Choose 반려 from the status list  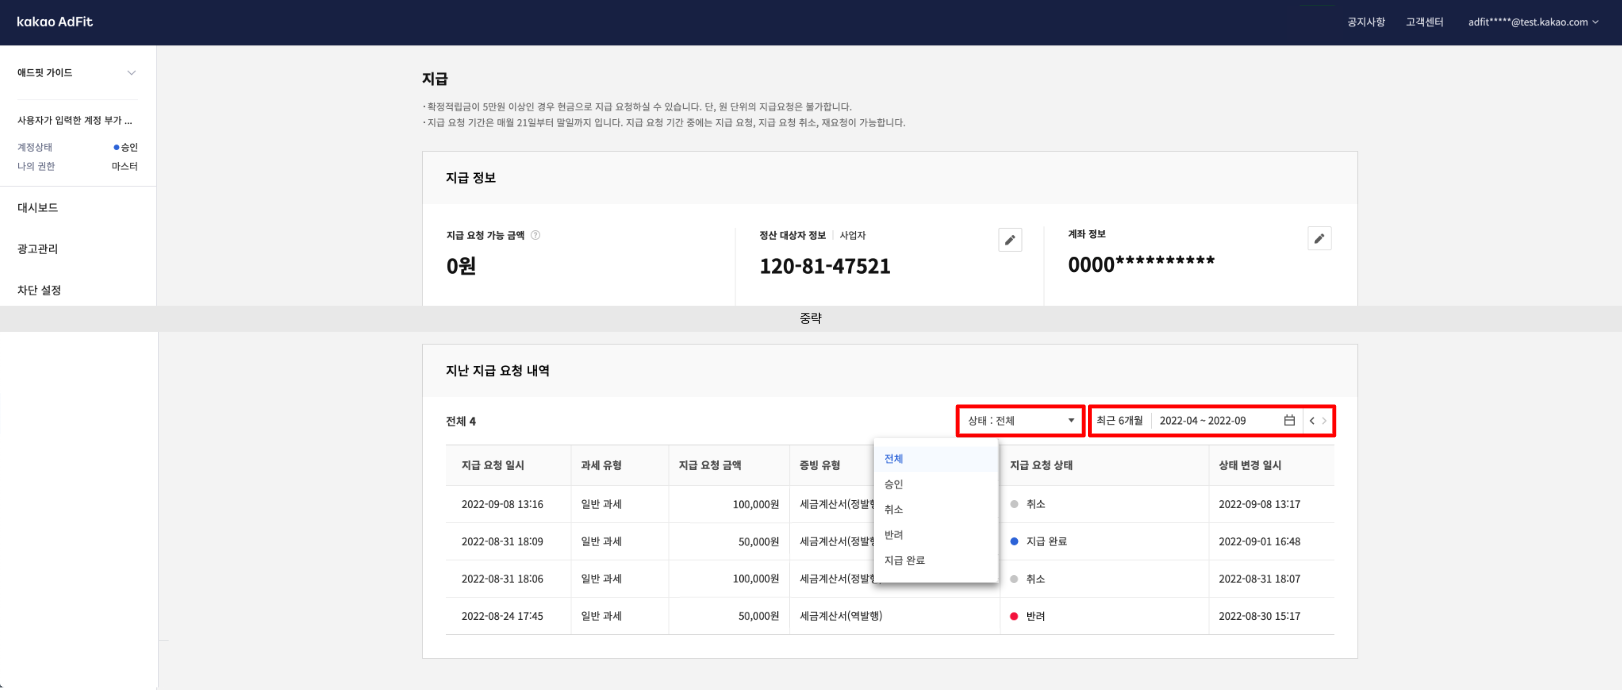[x=894, y=535]
